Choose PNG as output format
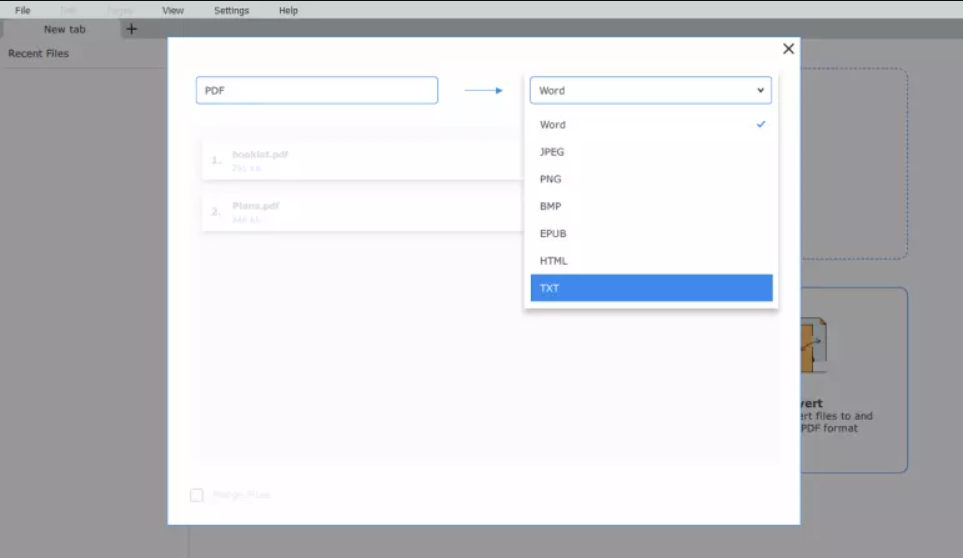 (652, 179)
